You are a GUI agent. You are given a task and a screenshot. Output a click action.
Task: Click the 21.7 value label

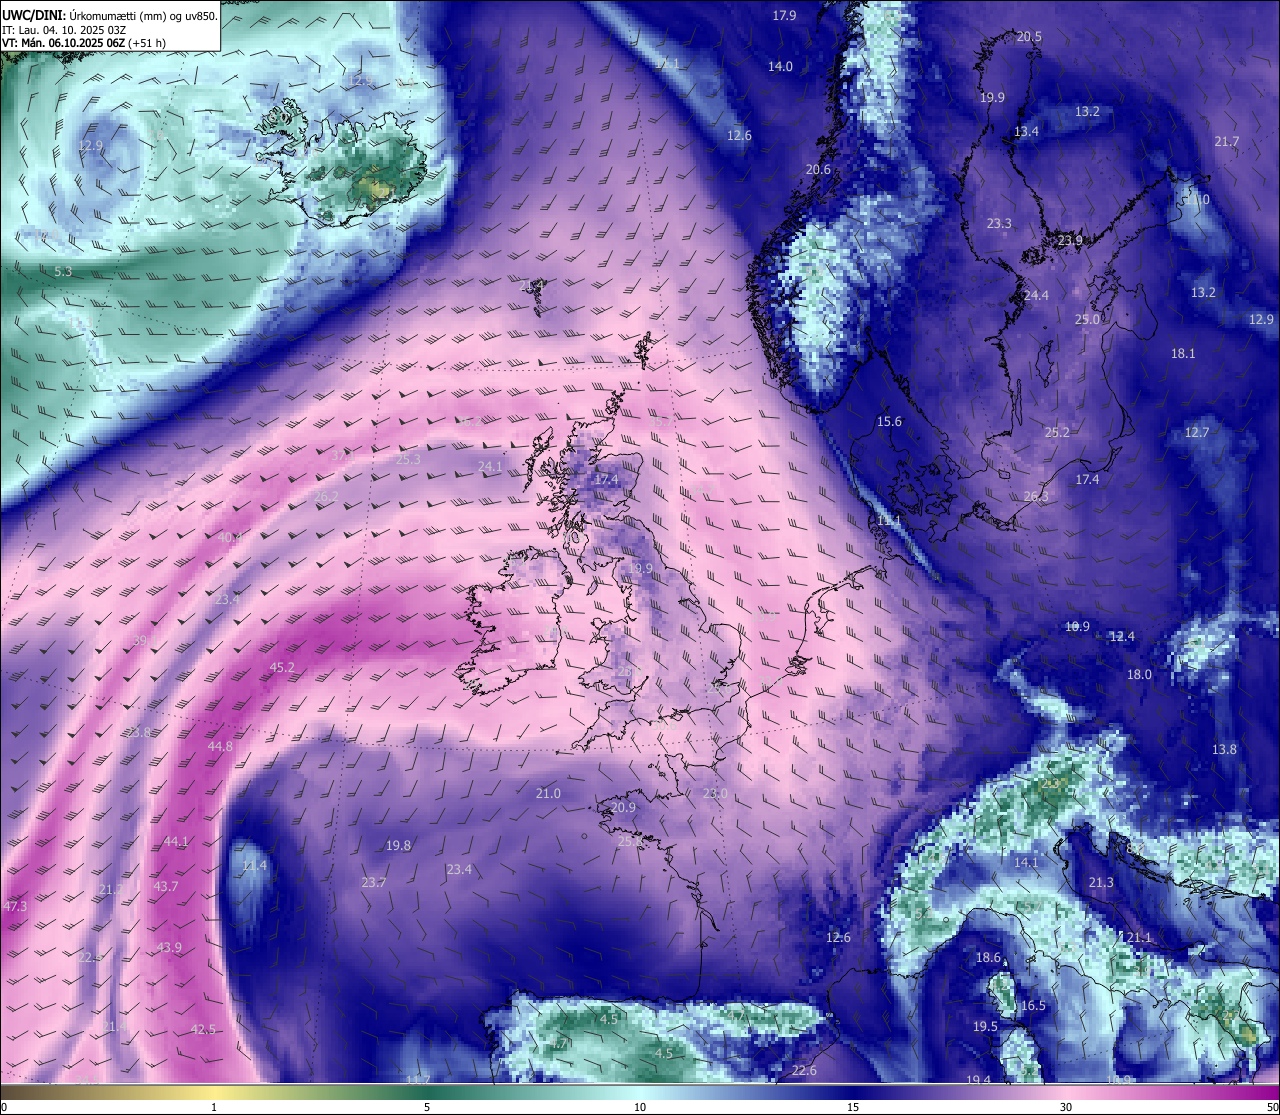1227,142
